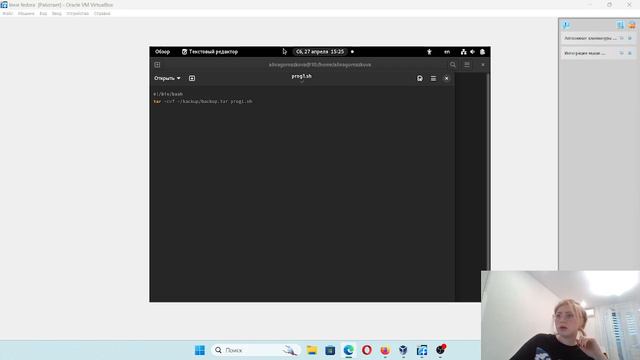
Task: Click the taskbar Поиск search box
Action: coord(256,350)
